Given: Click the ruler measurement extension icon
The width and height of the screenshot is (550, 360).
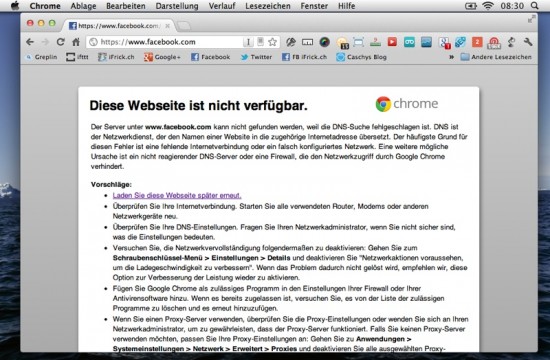Looking at the screenshot, I should [307, 42].
